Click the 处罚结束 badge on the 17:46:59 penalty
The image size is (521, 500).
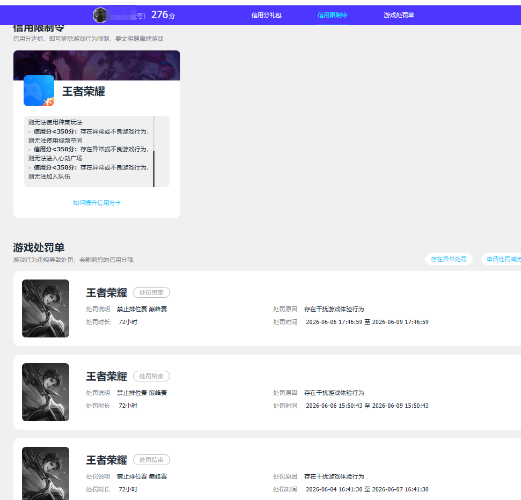(x=151, y=292)
